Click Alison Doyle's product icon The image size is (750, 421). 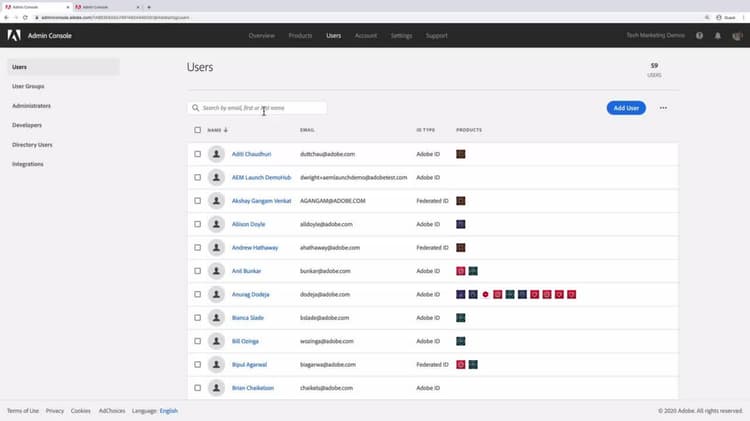(x=461, y=224)
